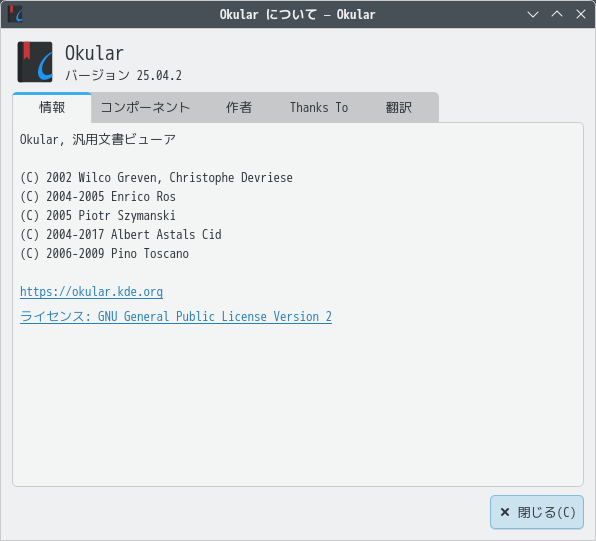This screenshot has height=541, width=596.
Task: Click the 閉じる(C) button
Action: (x=537, y=512)
